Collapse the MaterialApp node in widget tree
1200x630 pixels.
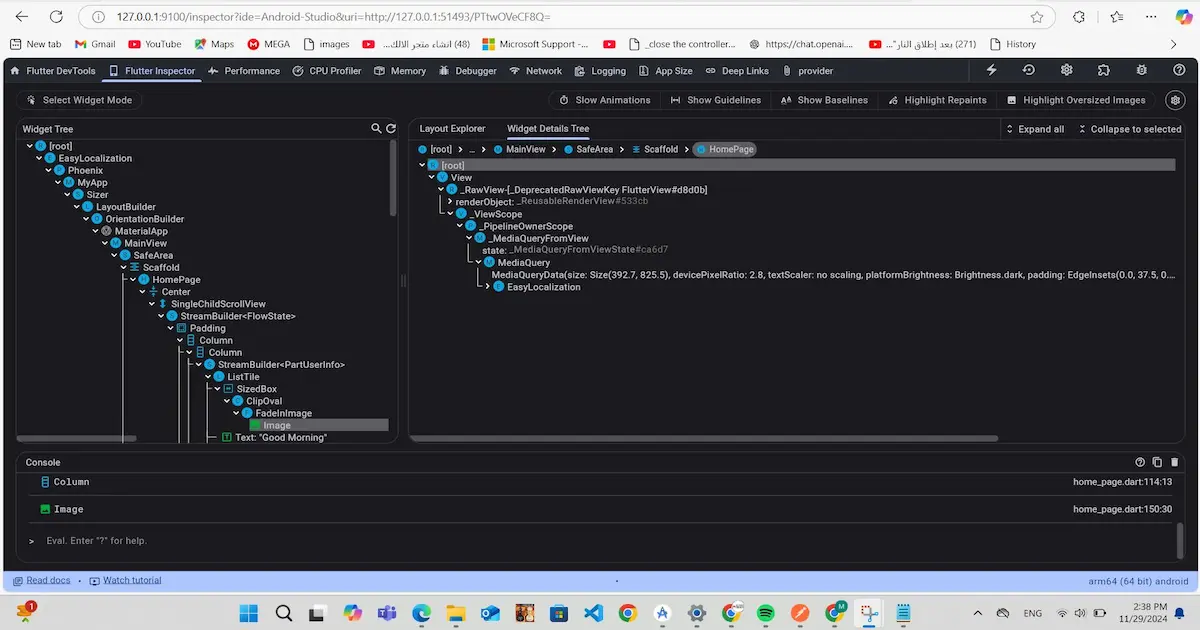point(95,231)
